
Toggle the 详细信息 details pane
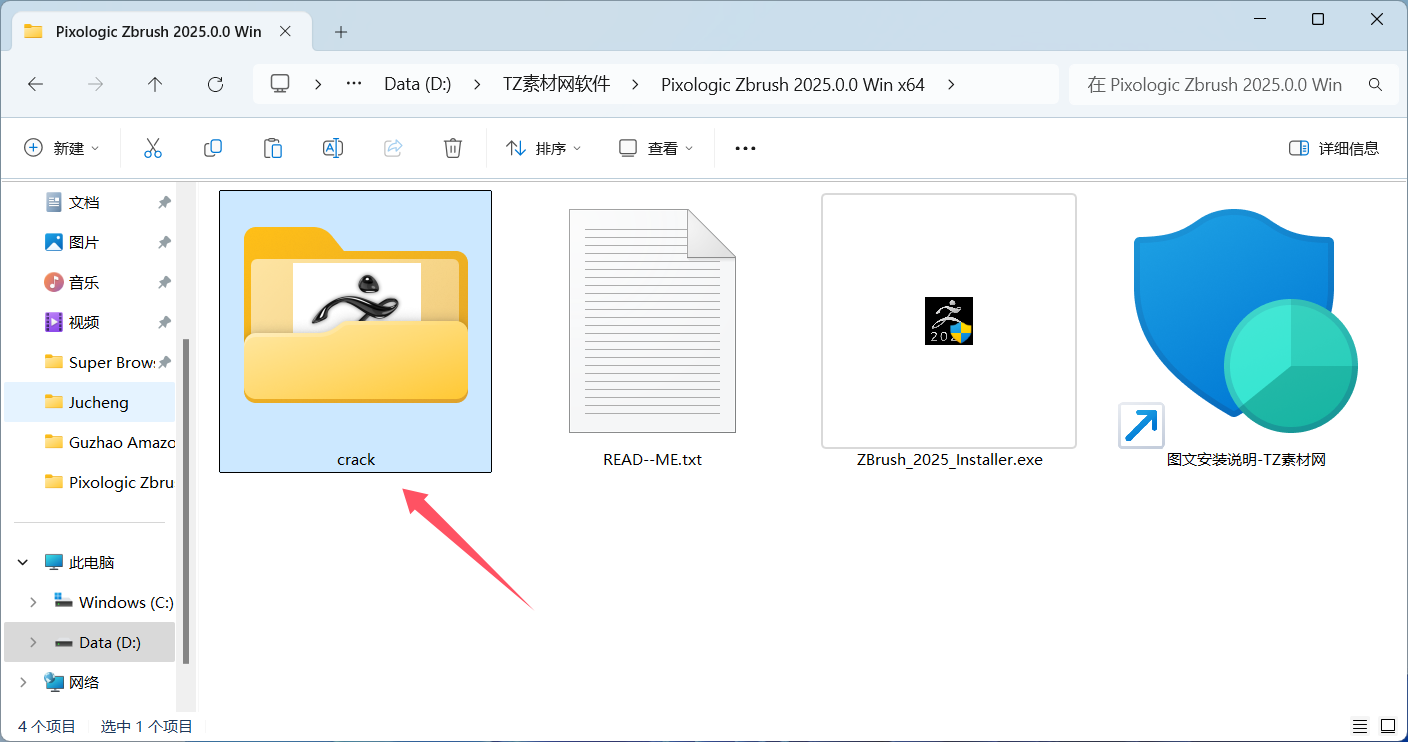coord(1334,148)
